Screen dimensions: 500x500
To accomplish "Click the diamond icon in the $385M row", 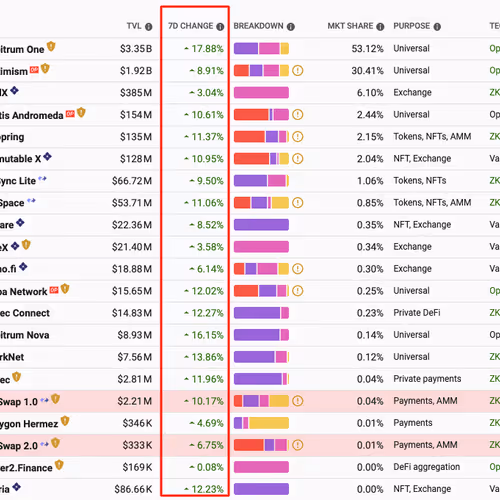I will coord(14,90).
